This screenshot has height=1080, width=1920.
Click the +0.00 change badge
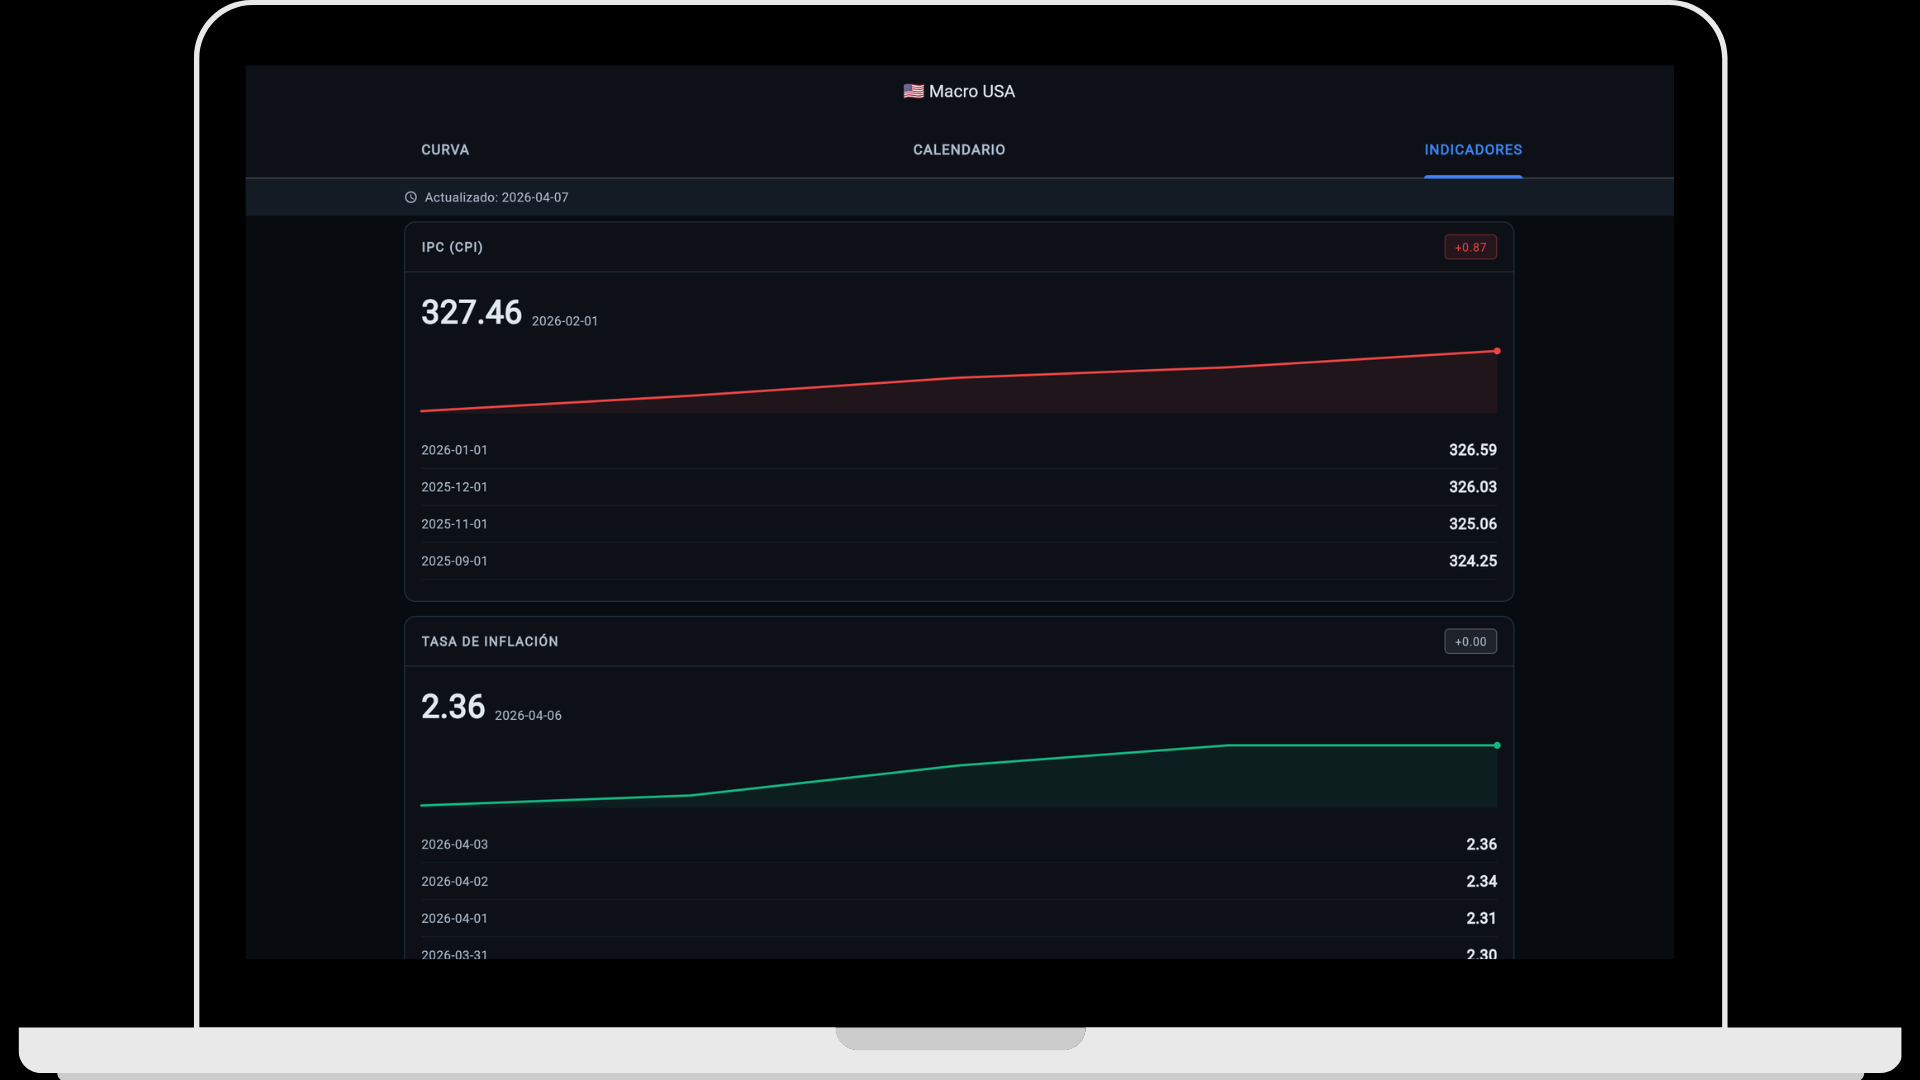[x=1469, y=642]
